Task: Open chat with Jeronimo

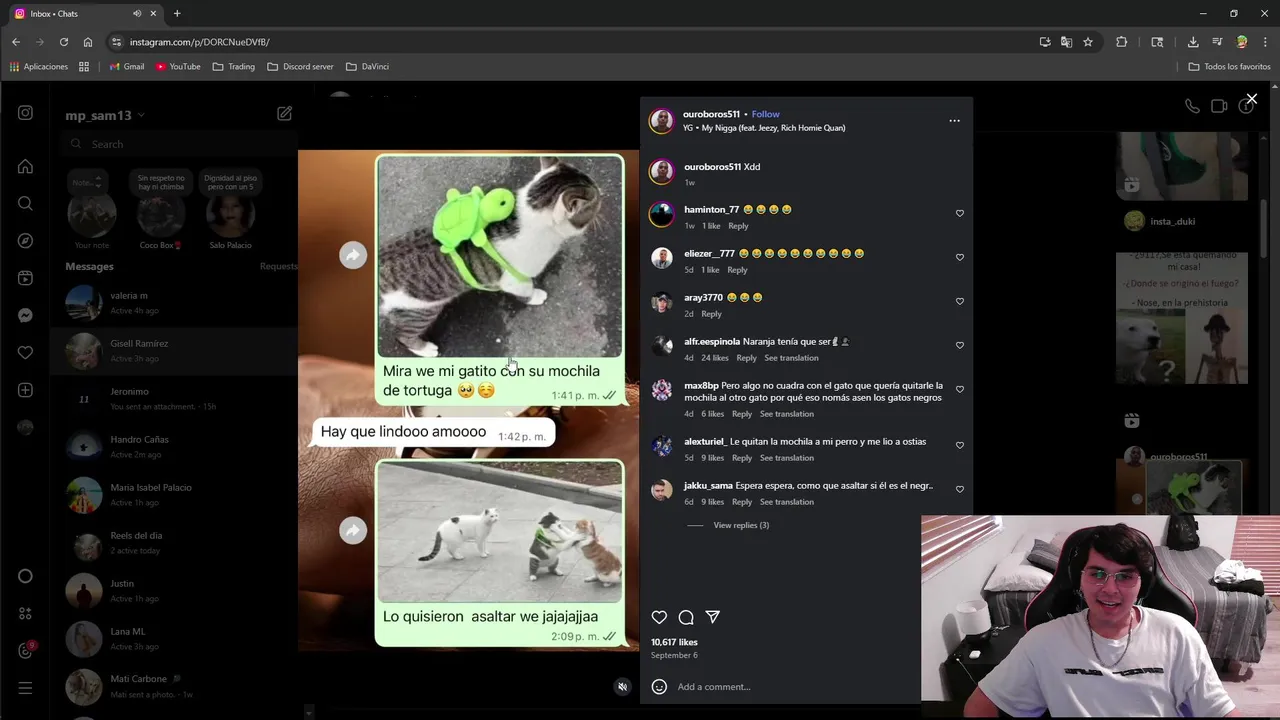Action: click(x=174, y=398)
